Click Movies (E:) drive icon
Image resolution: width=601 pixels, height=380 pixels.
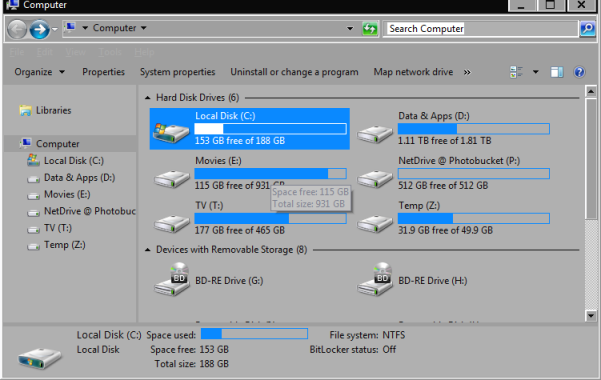click(x=171, y=179)
